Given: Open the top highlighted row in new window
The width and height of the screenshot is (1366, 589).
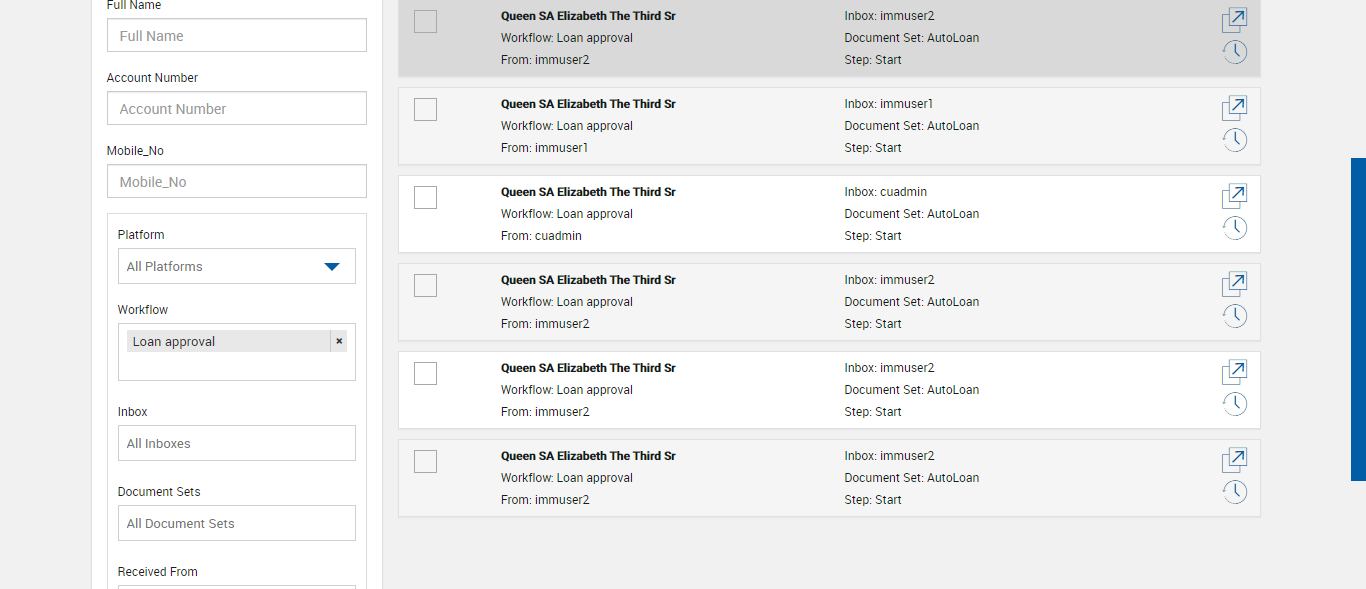Looking at the screenshot, I should point(1235,20).
